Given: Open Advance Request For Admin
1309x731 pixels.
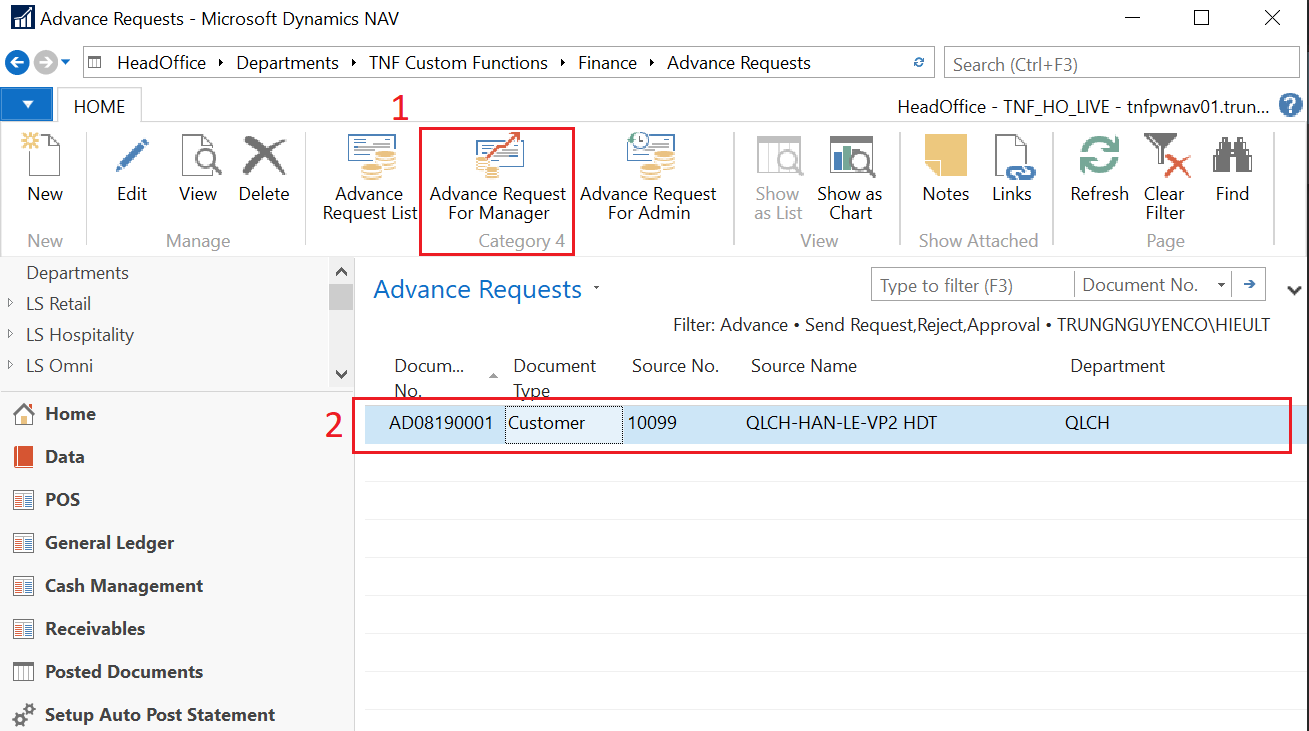Looking at the screenshot, I should [648, 177].
